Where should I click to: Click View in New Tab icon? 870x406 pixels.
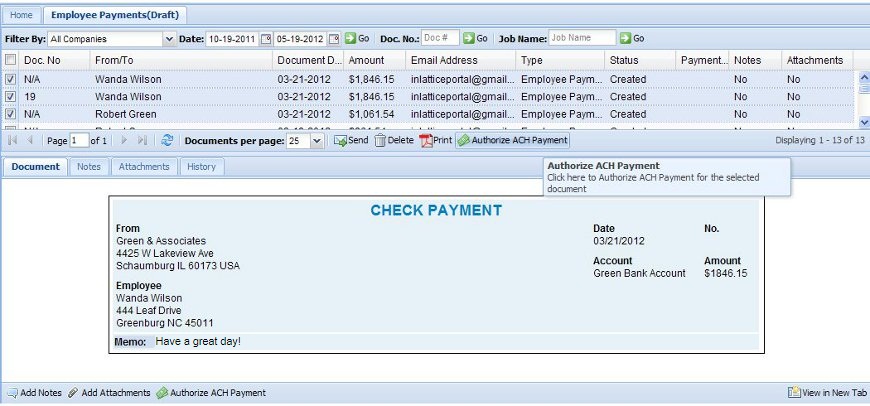click(x=794, y=393)
